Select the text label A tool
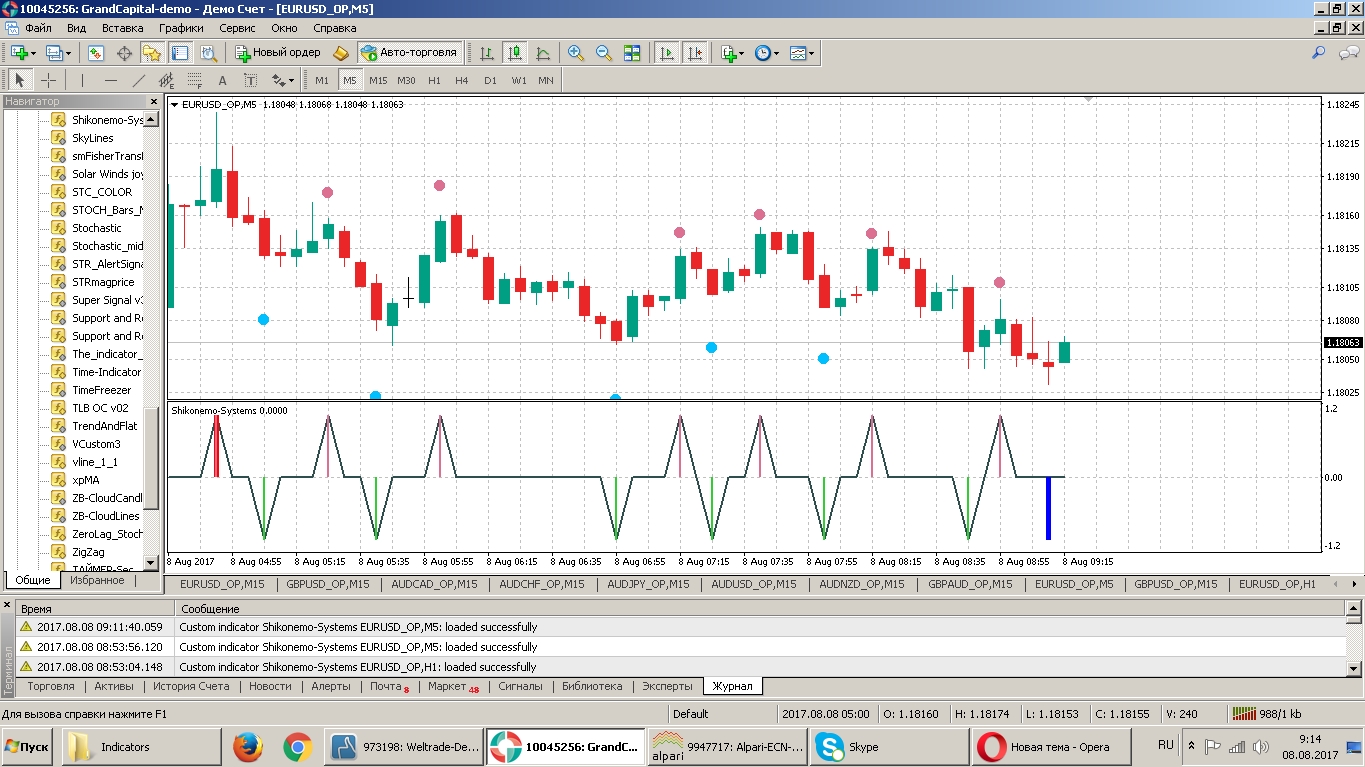1365x767 pixels. pyautogui.click(x=222, y=80)
